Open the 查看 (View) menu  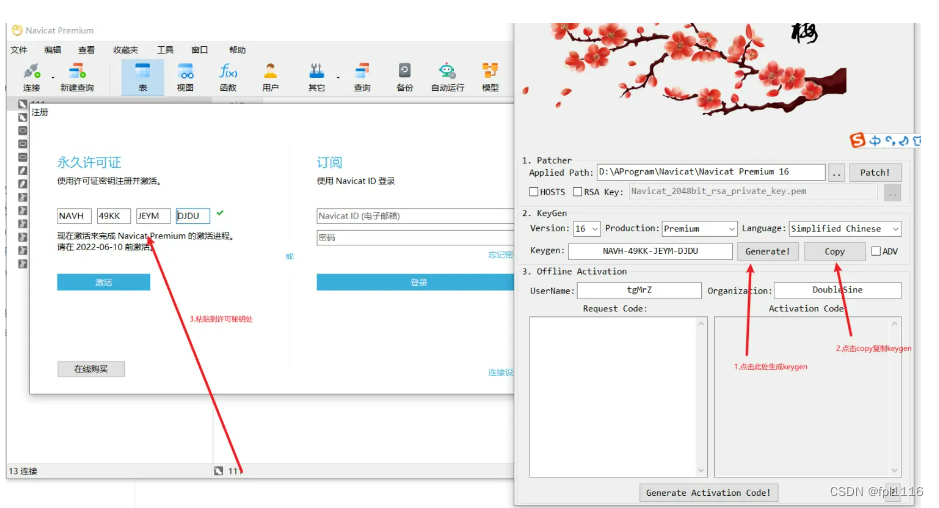[x=86, y=50]
